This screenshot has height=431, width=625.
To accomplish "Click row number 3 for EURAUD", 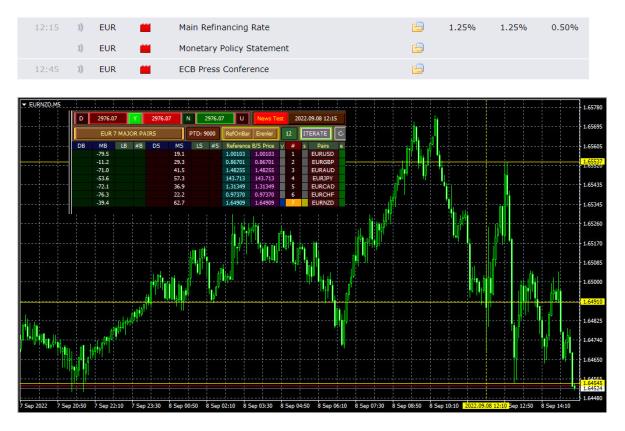I will pyautogui.click(x=293, y=170).
